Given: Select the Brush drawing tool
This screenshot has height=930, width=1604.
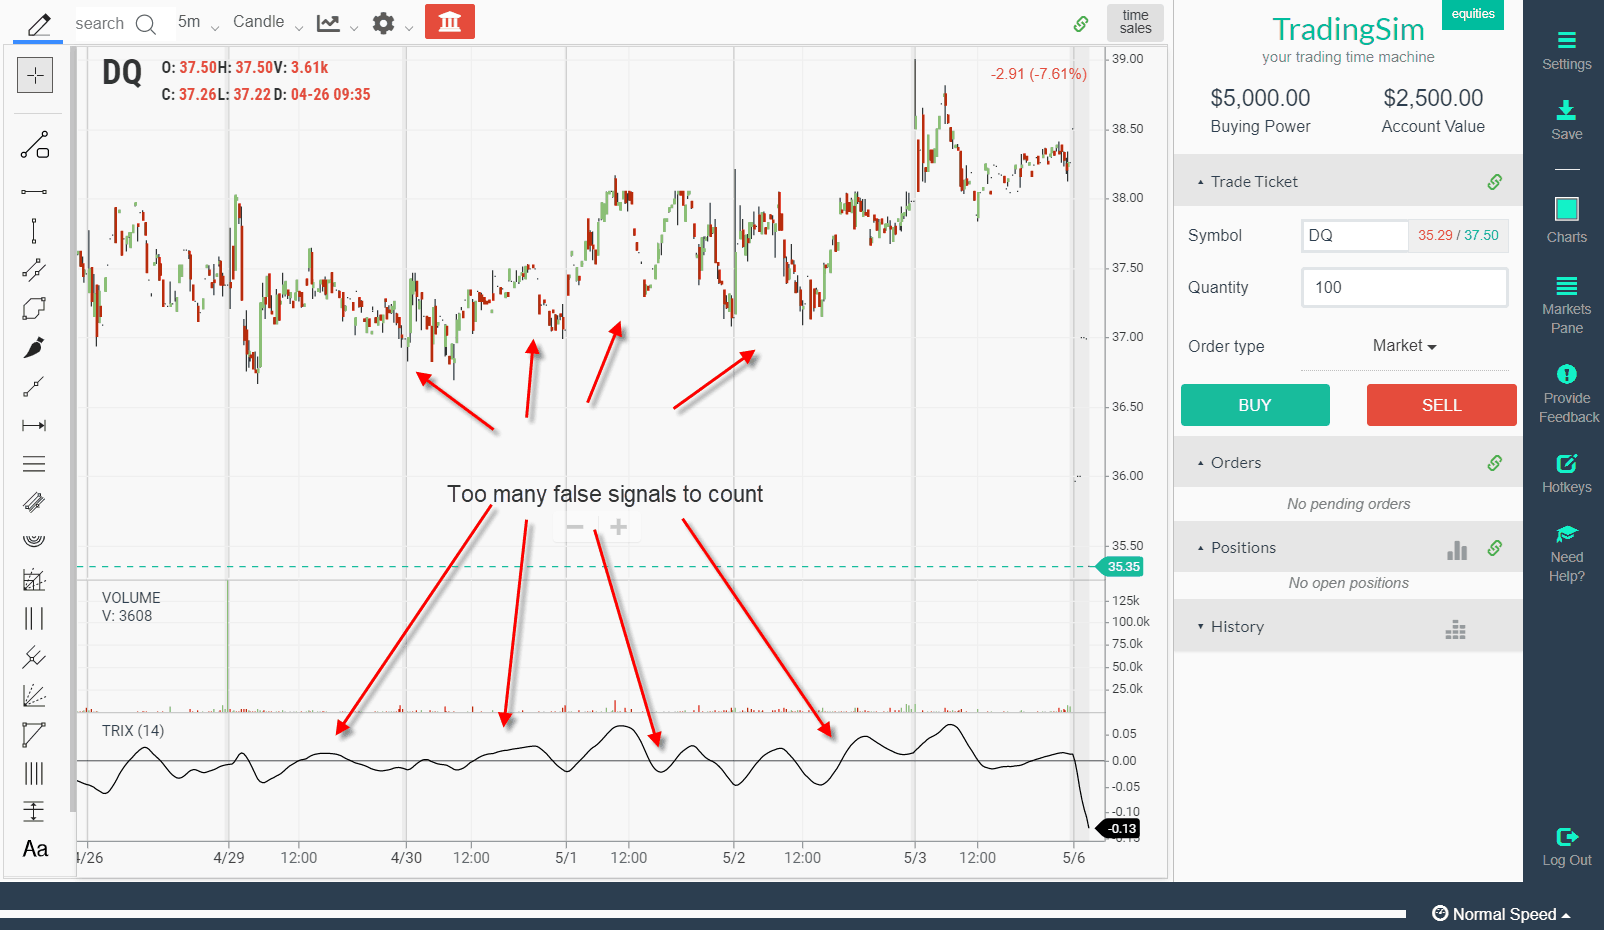Looking at the screenshot, I should point(35,347).
